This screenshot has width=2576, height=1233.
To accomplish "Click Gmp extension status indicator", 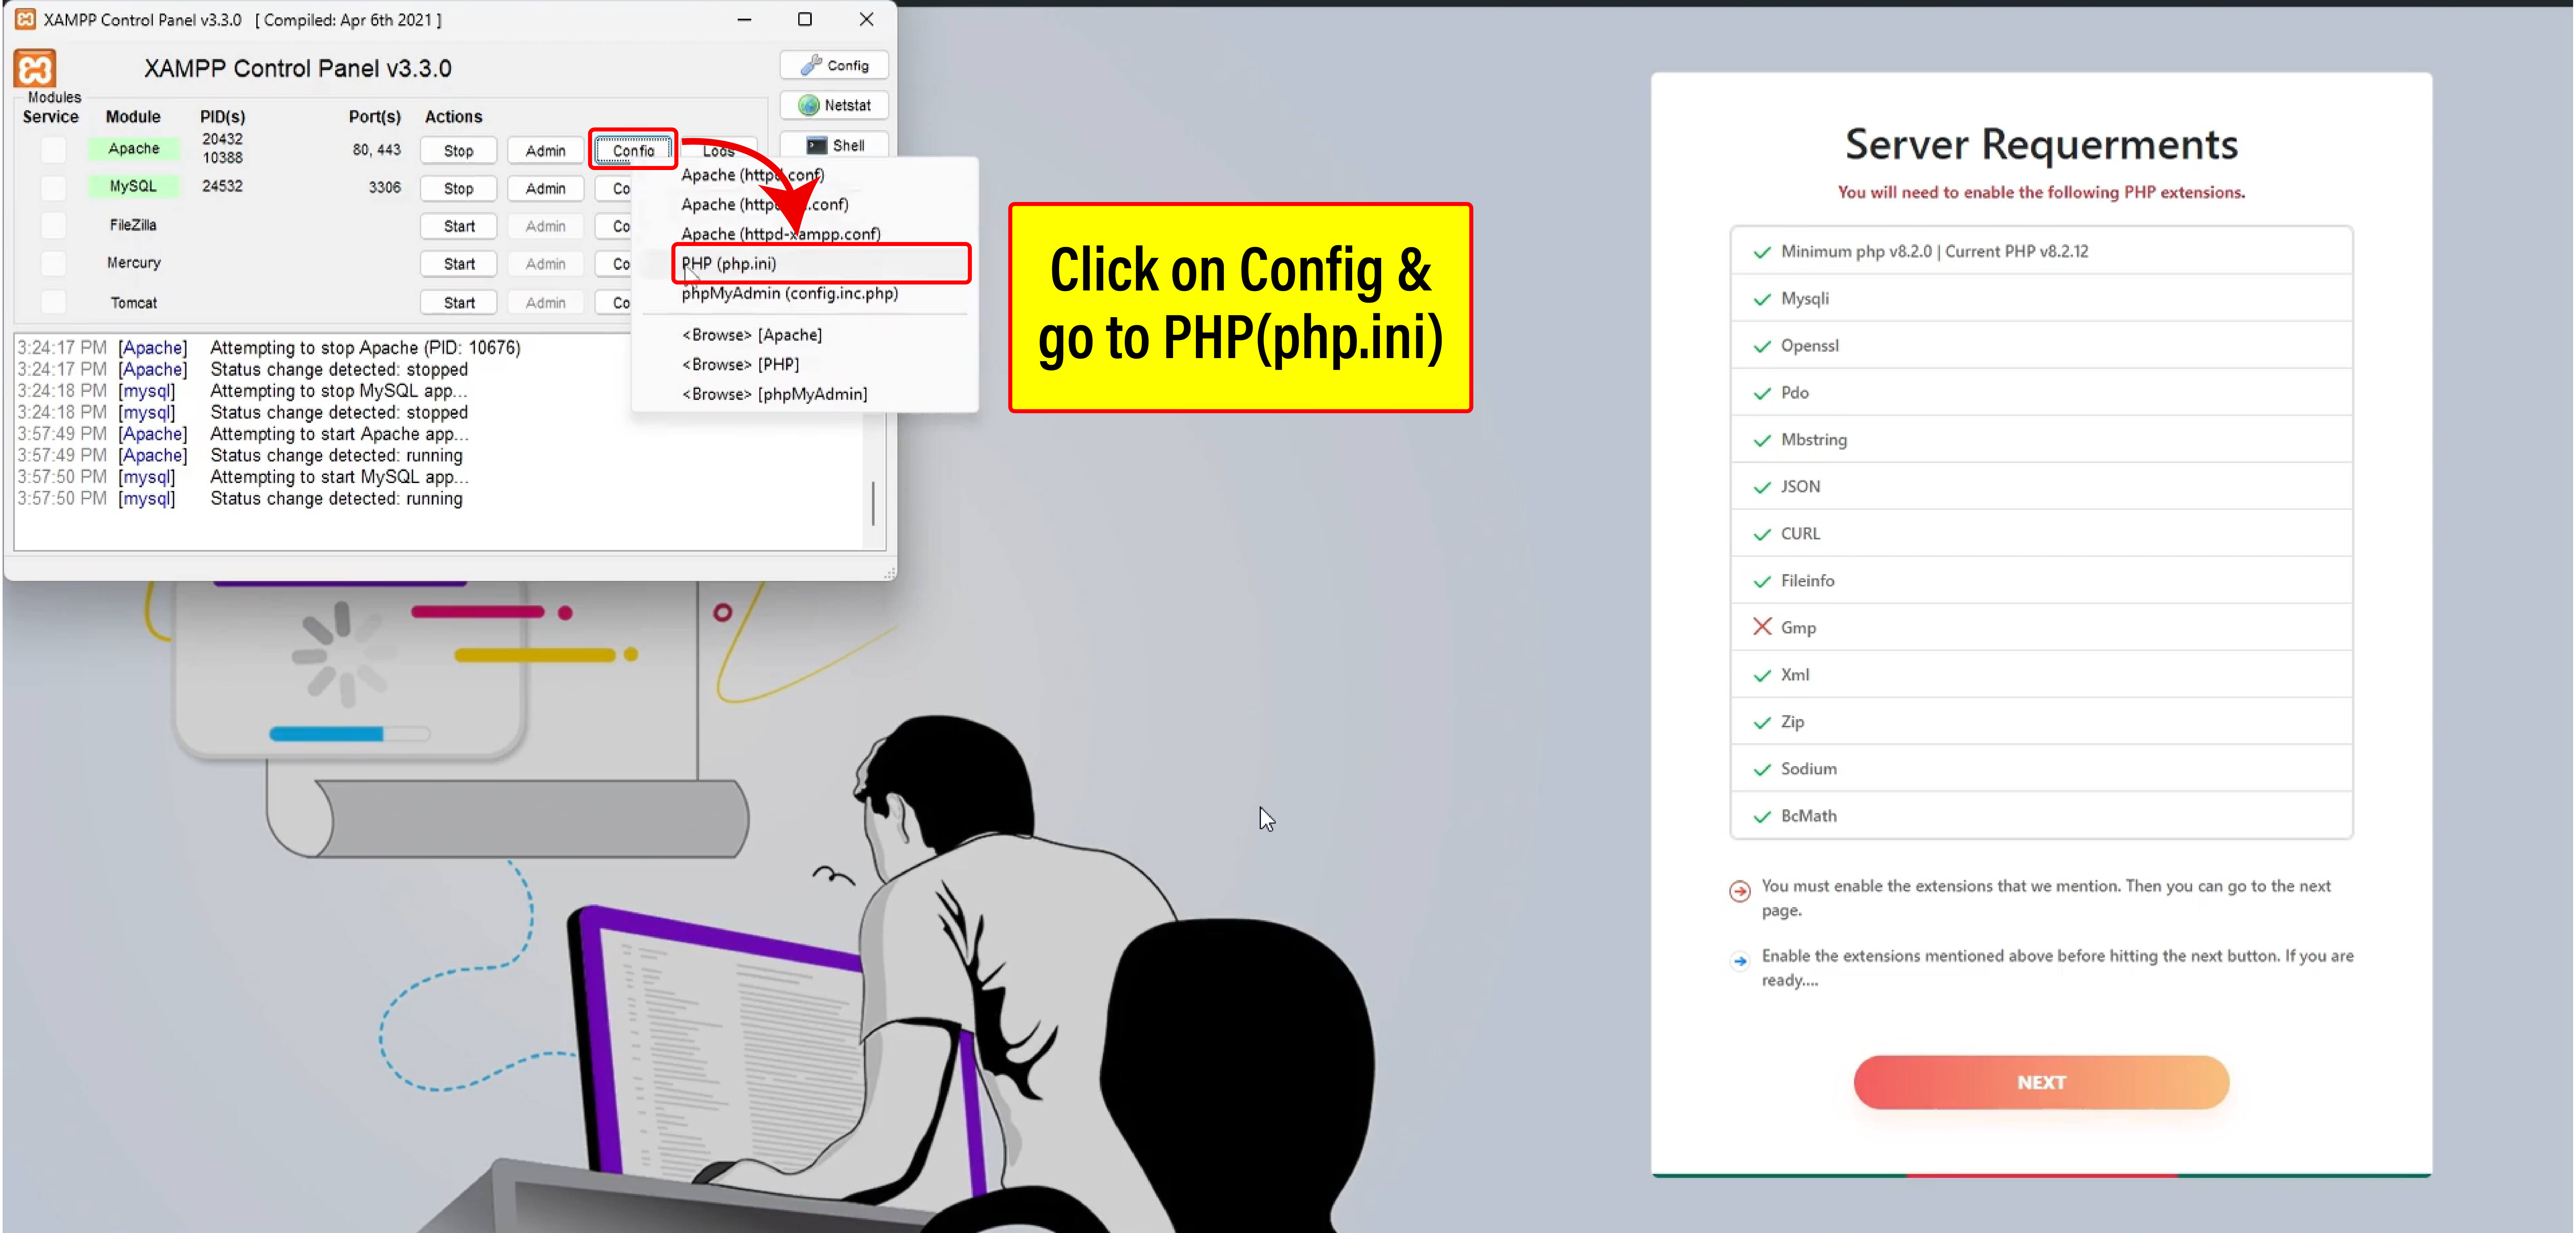I will click(x=1759, y=626).
